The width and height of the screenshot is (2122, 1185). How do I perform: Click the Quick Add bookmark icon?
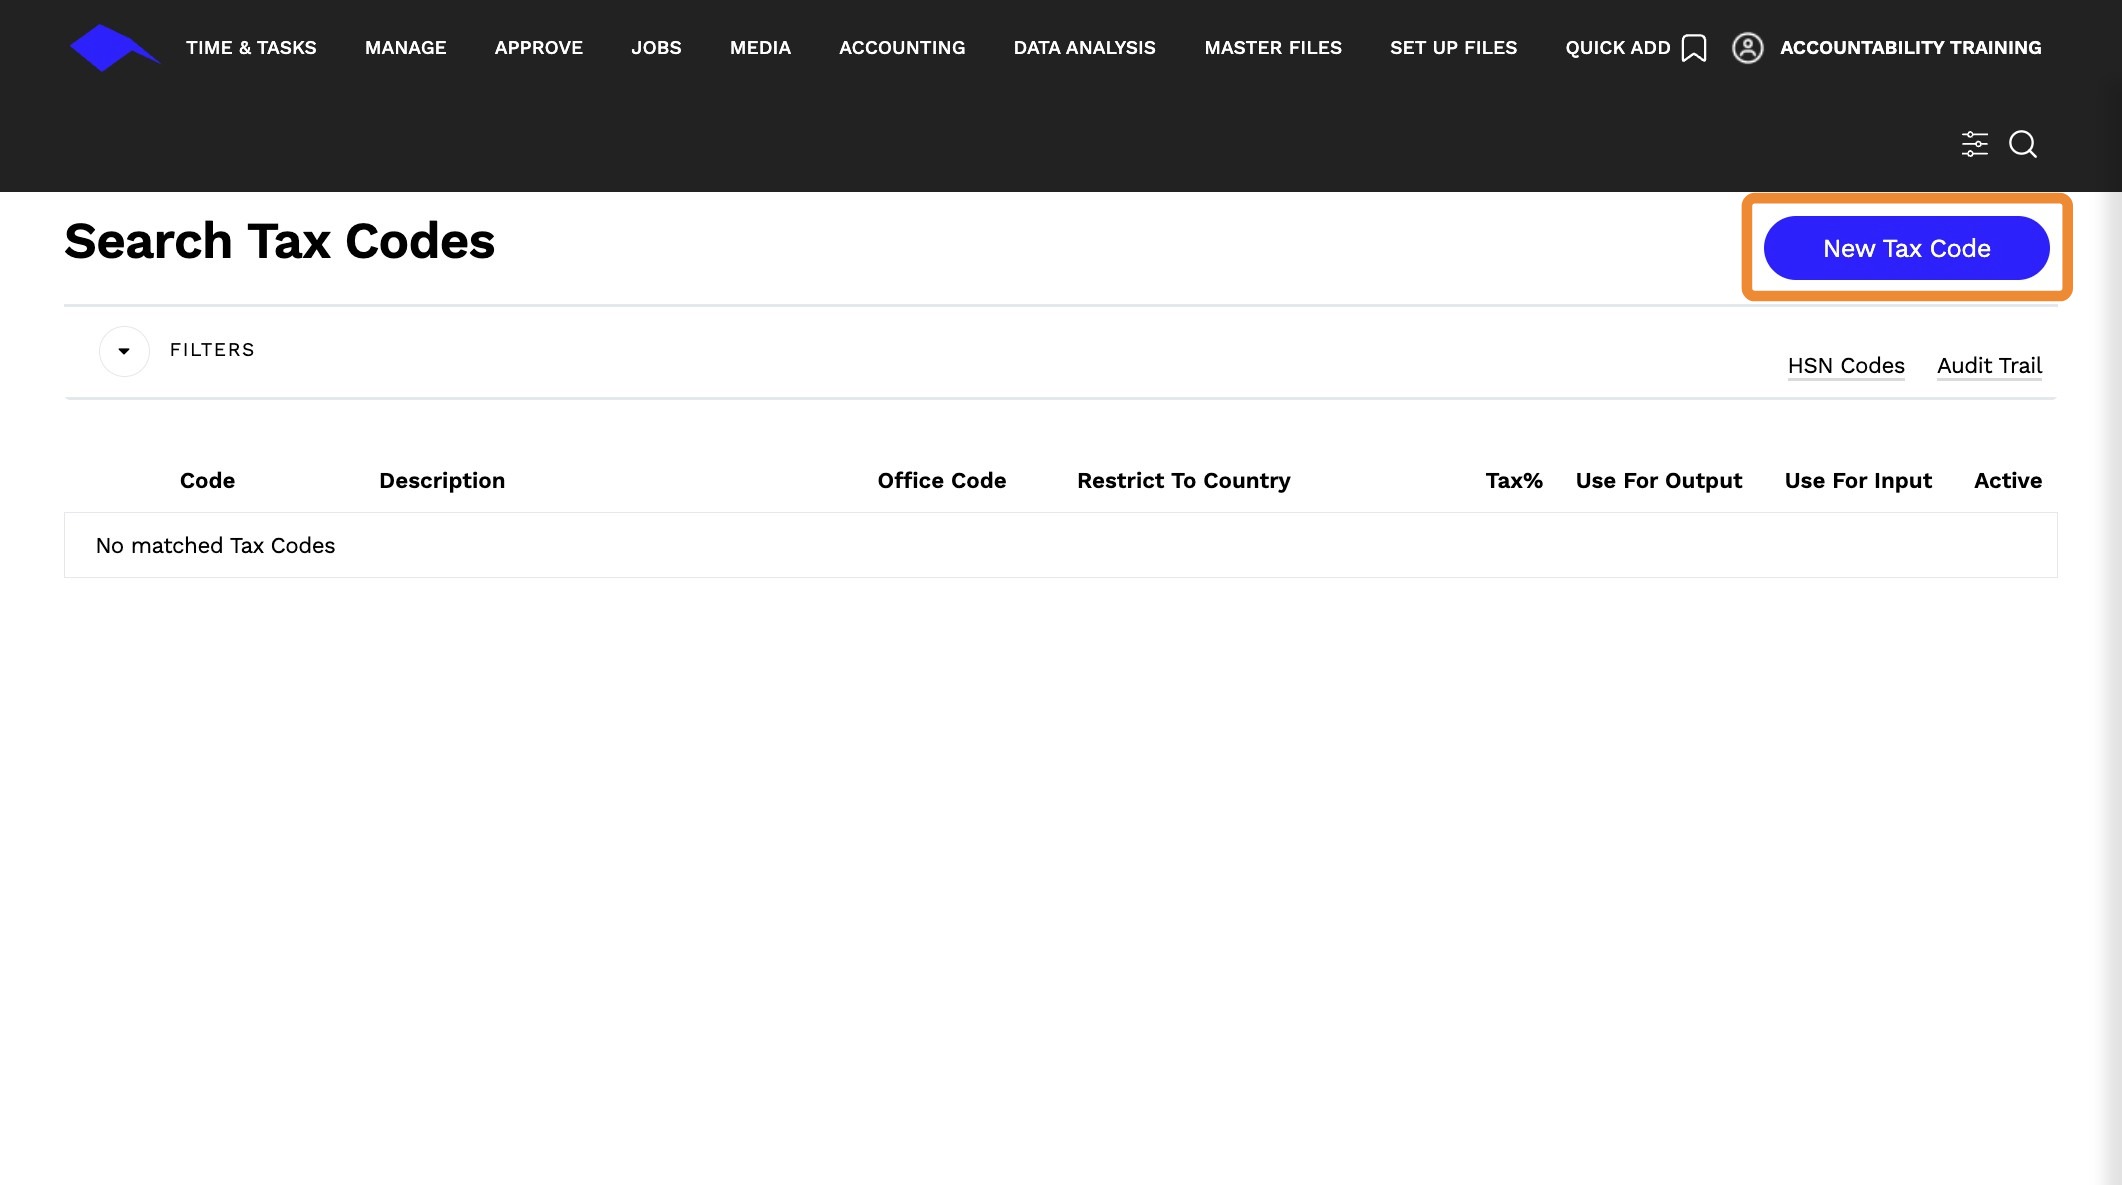click(x=1693, y=48)
